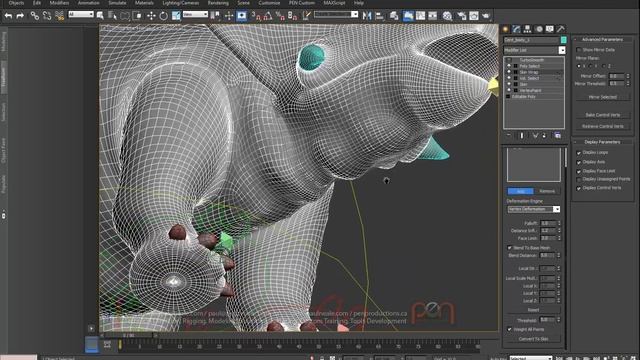The image size is (640, 360).
Task: Enable Display Unassigned Points
Action: [x=579, y=180]
